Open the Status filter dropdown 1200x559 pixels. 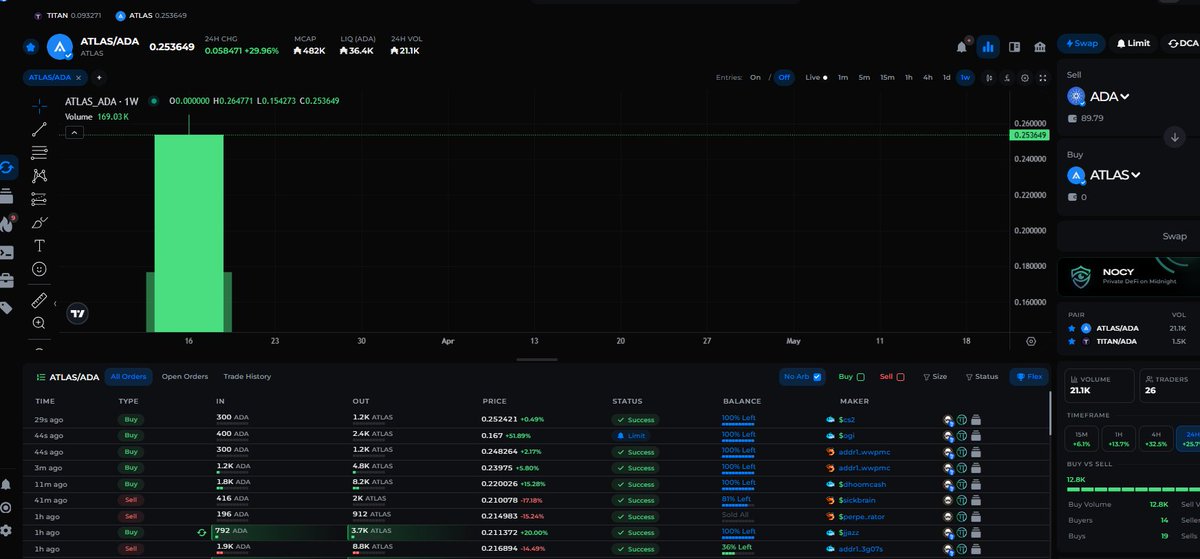[982, 377]
